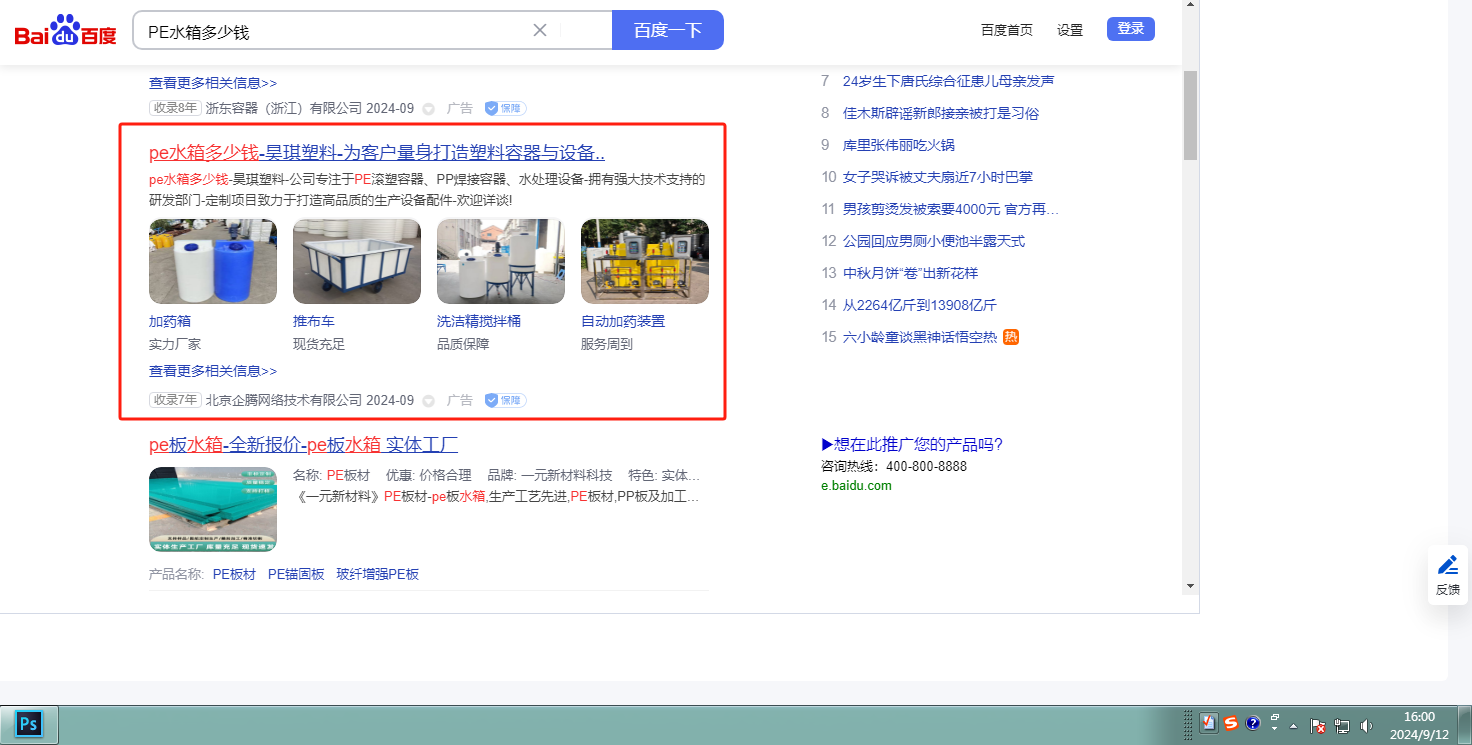Click the network connection tray icon
This screenshot has height=745, width=1472.
click(1342, 726)
